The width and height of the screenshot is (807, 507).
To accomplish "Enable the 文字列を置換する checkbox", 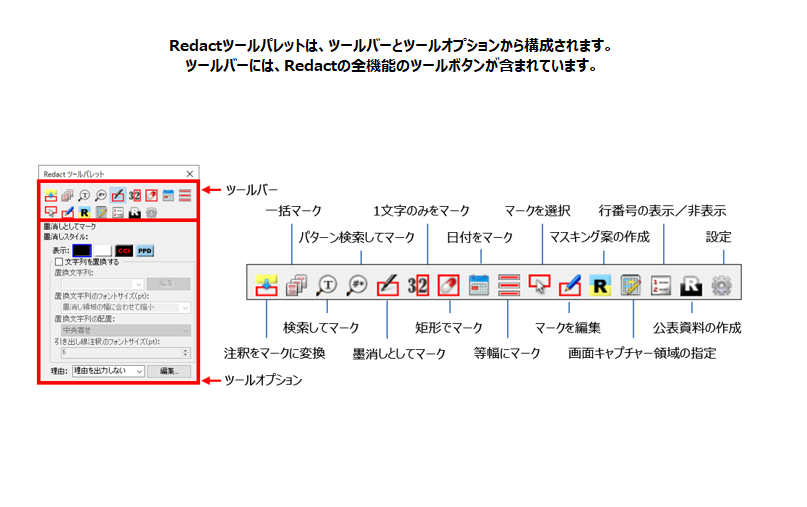I will coord(59,262).
